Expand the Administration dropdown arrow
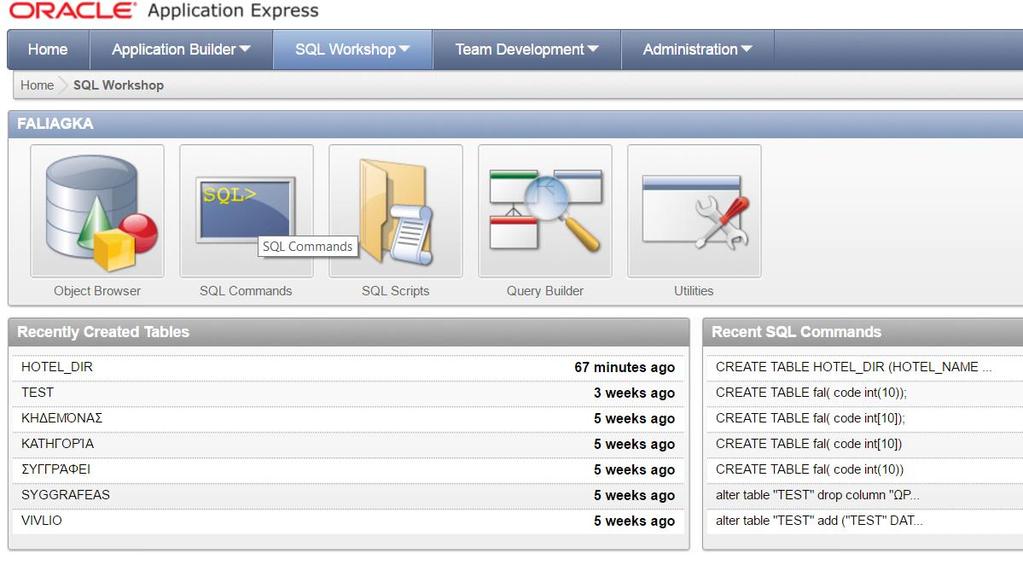 click(746, 49)
